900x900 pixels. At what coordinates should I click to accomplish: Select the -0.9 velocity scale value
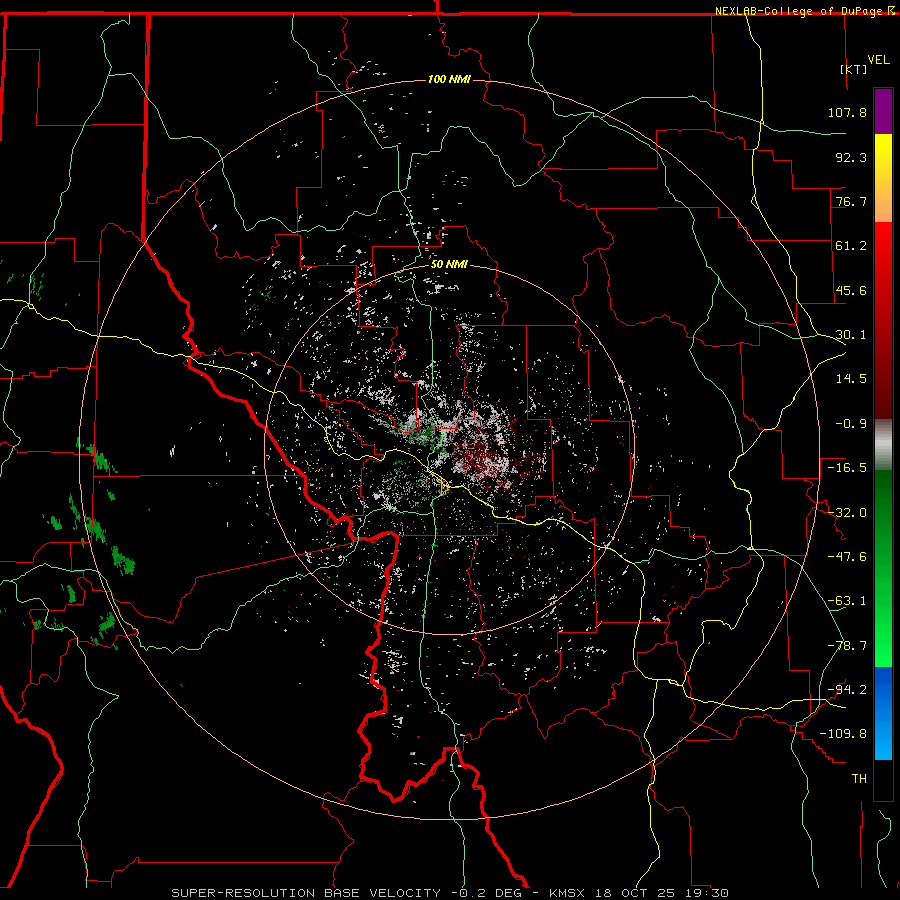[x=851, y=424]
